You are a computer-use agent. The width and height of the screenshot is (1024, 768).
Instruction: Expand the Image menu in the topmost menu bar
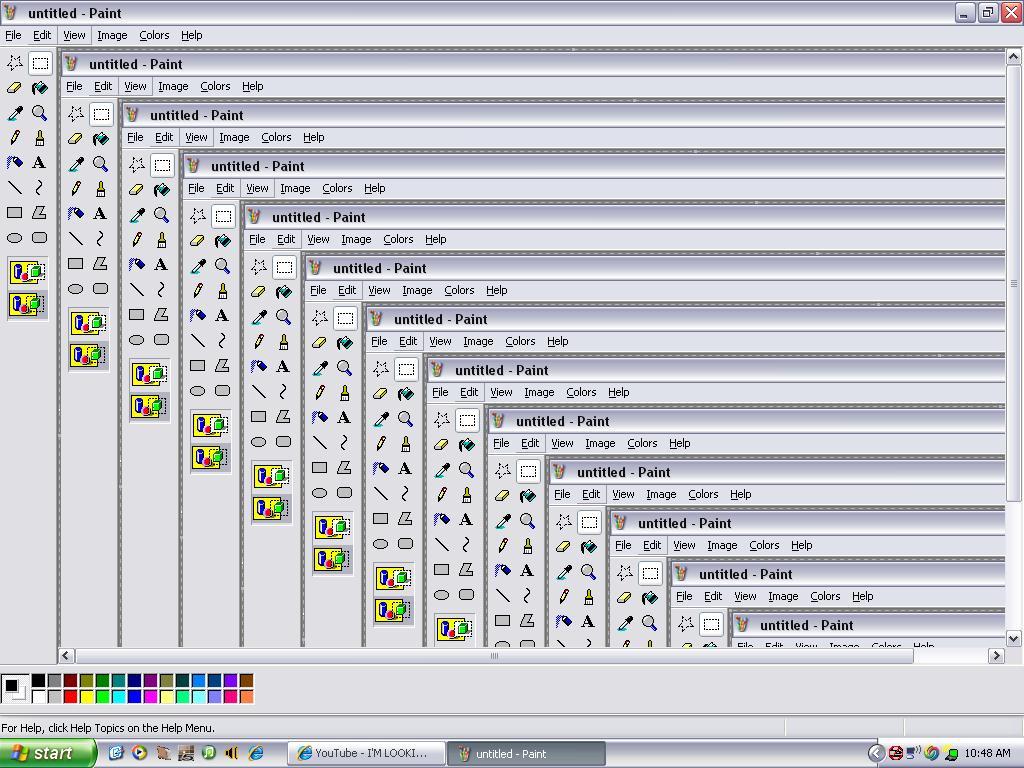tap(112, 35)
